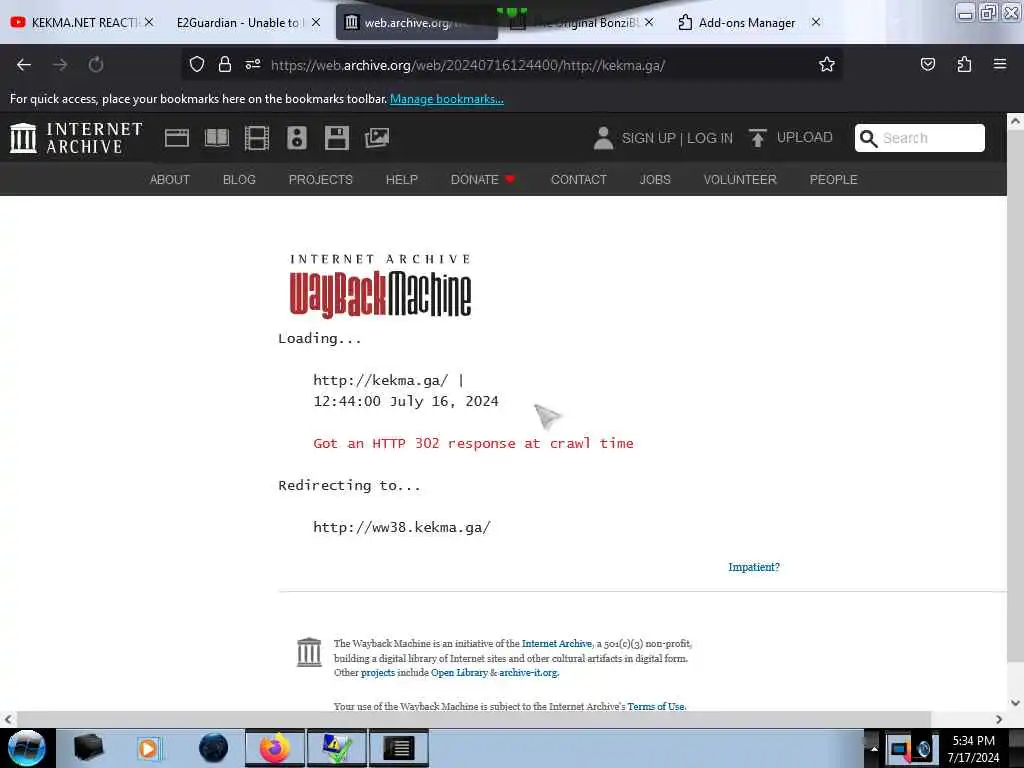
Task: Open the archive-it.org link
Action: [x=528, y=673]
